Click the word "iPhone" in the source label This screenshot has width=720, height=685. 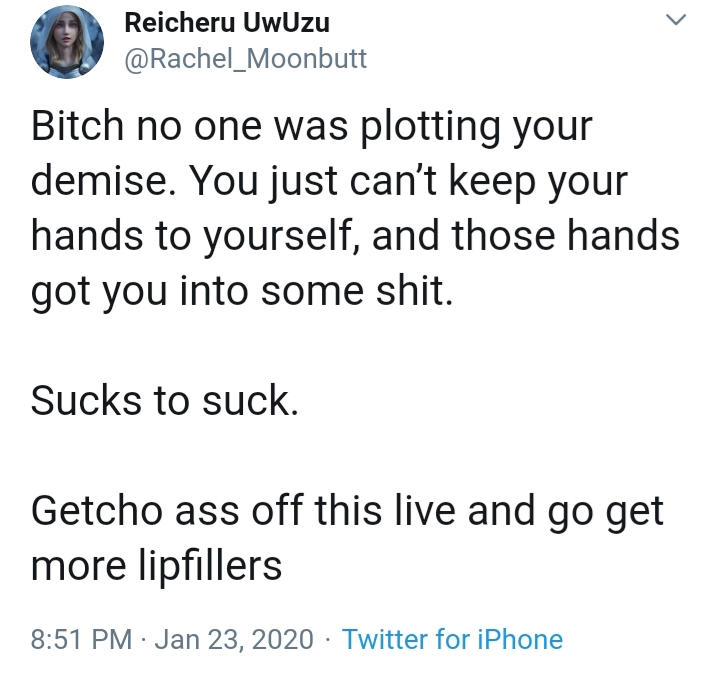[x=520, y=639]
